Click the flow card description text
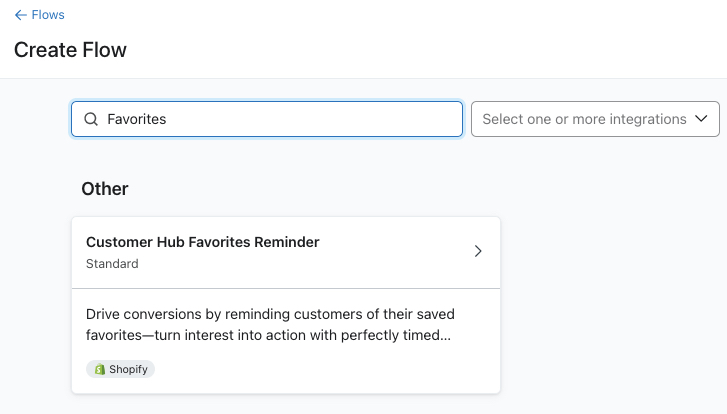The width and height of the screenshot is (727, 414). tap(270, 325)
